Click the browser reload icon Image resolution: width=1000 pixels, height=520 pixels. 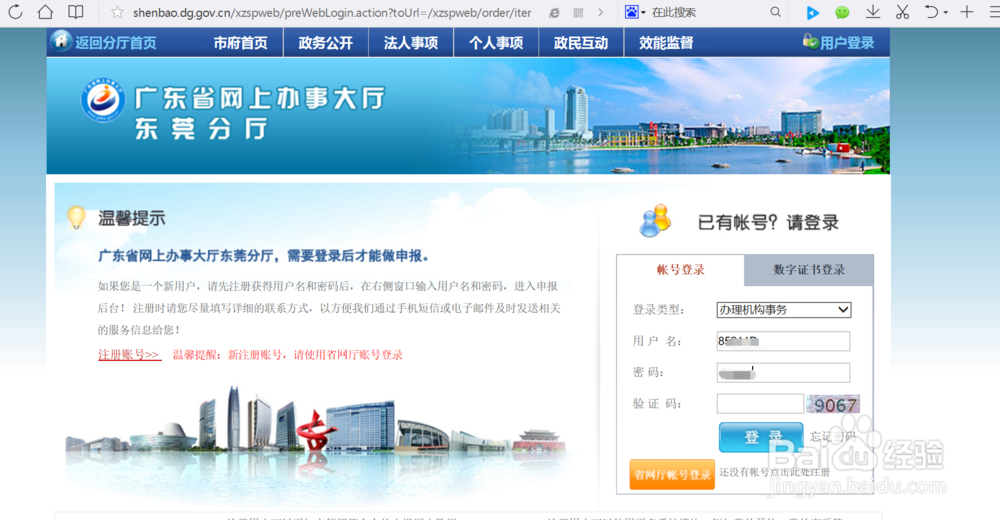(15, 12)
